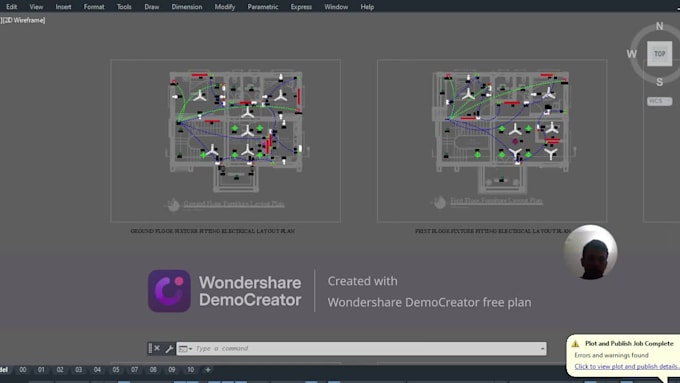The height and width of the screenshot is (383, 680).
Task: Switch to layout tab 07
Action: pyautogui.click(x=134, y=370)
